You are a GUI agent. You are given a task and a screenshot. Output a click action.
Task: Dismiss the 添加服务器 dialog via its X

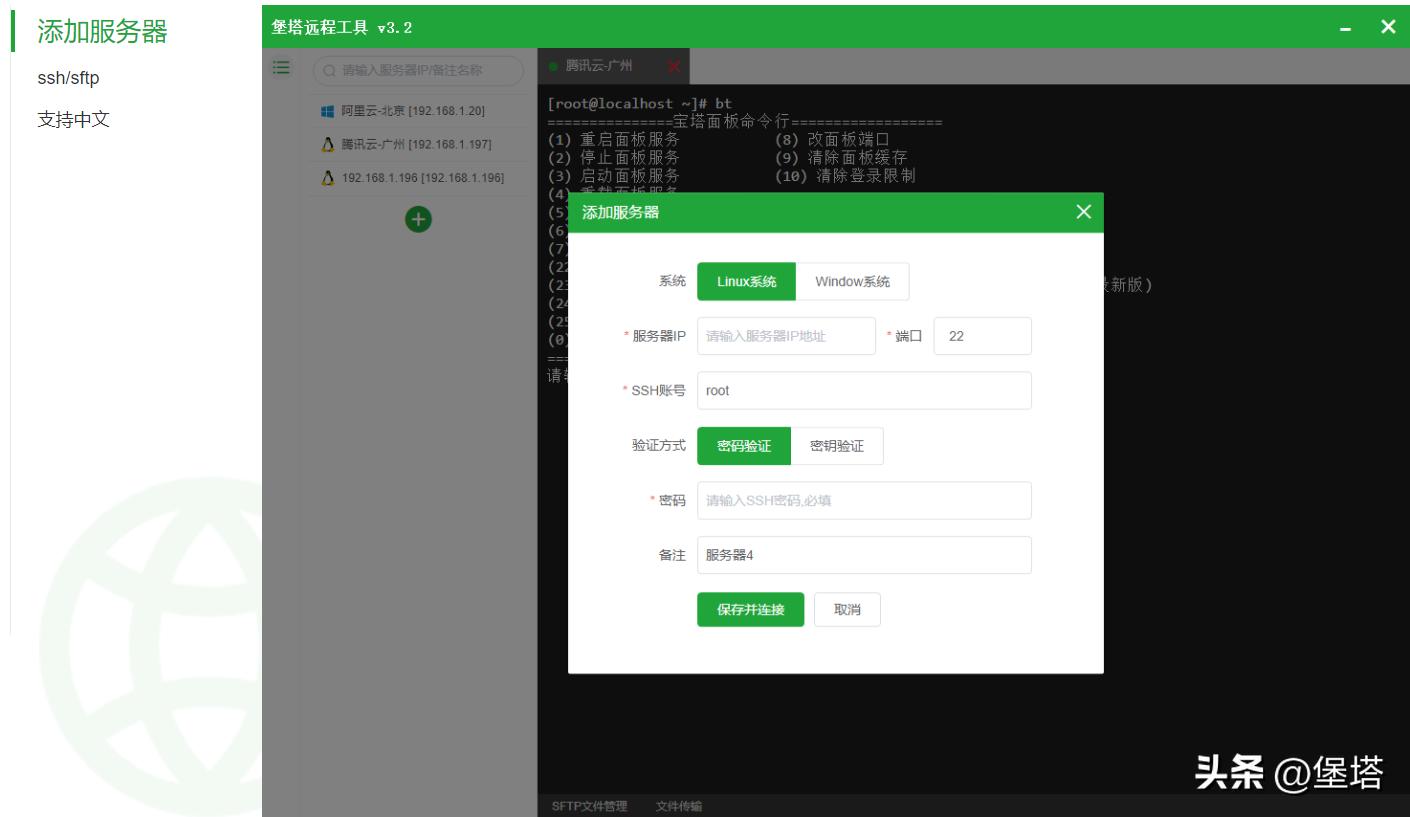[1083, 211]
